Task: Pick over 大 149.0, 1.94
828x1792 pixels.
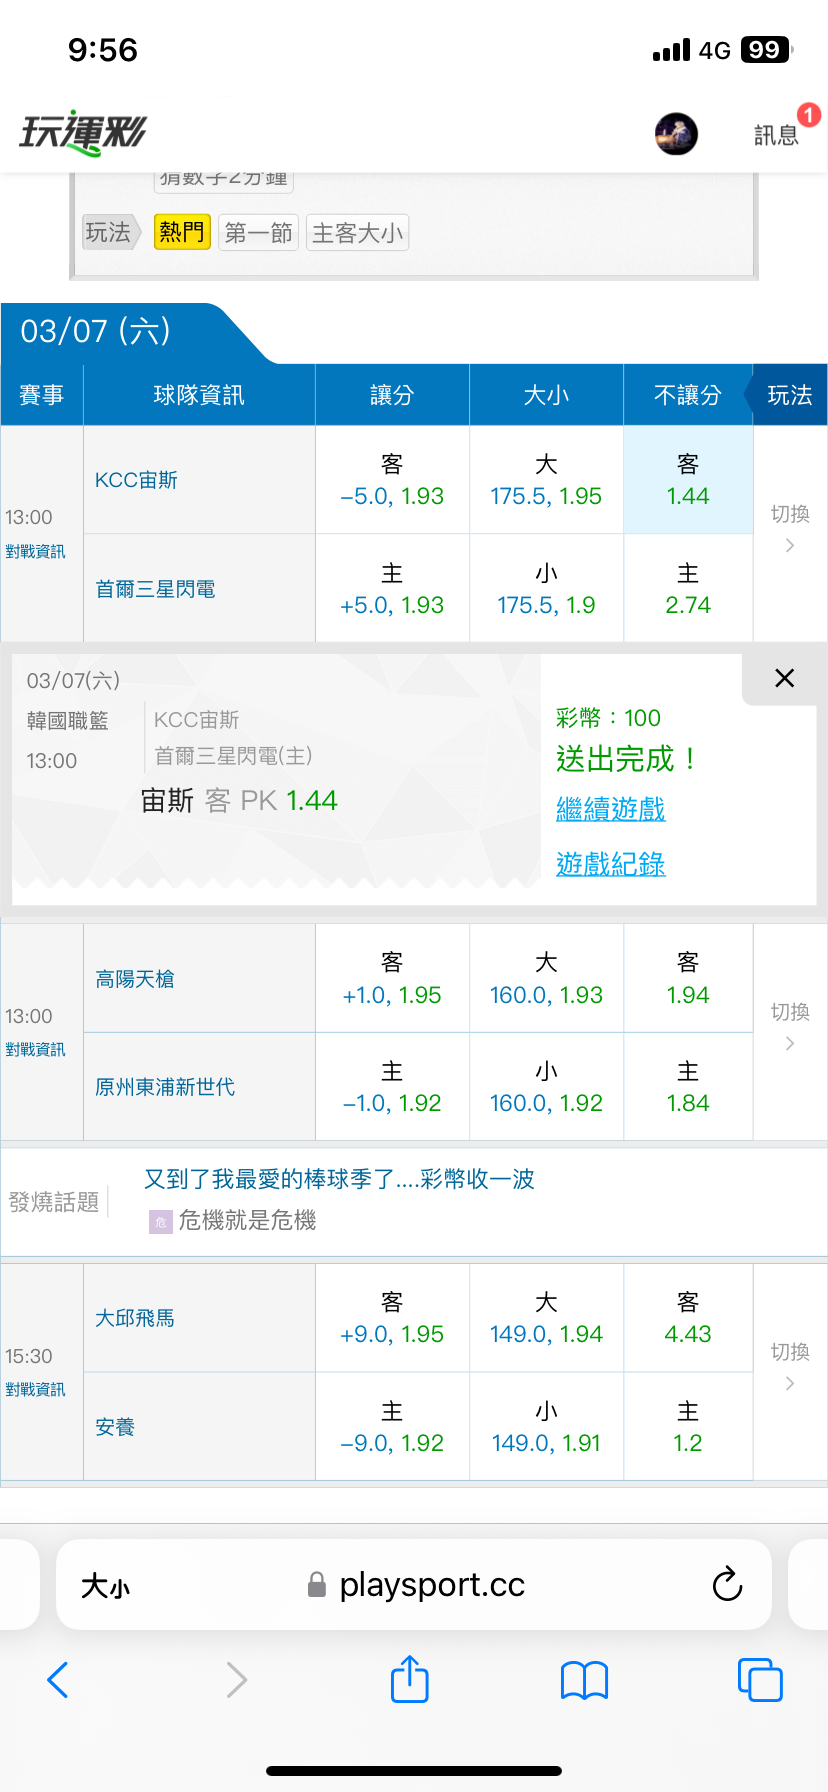Action: tap(546, 1318)
